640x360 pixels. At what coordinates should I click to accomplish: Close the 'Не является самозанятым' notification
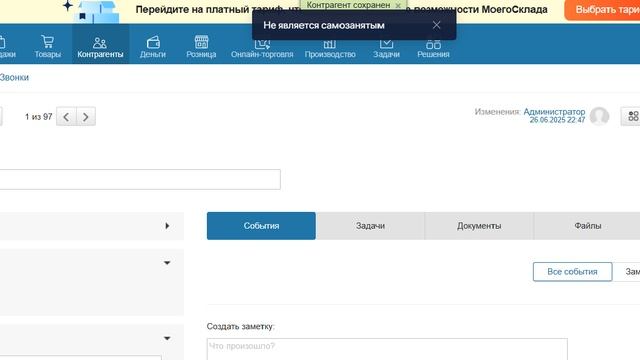(436, 25)
